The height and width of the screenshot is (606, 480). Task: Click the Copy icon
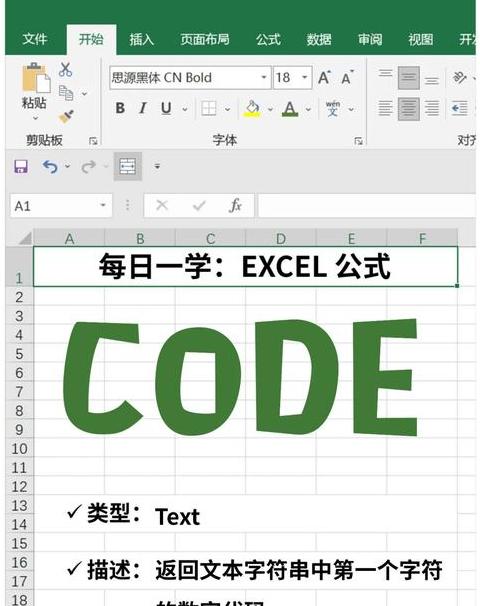point(66,93)
